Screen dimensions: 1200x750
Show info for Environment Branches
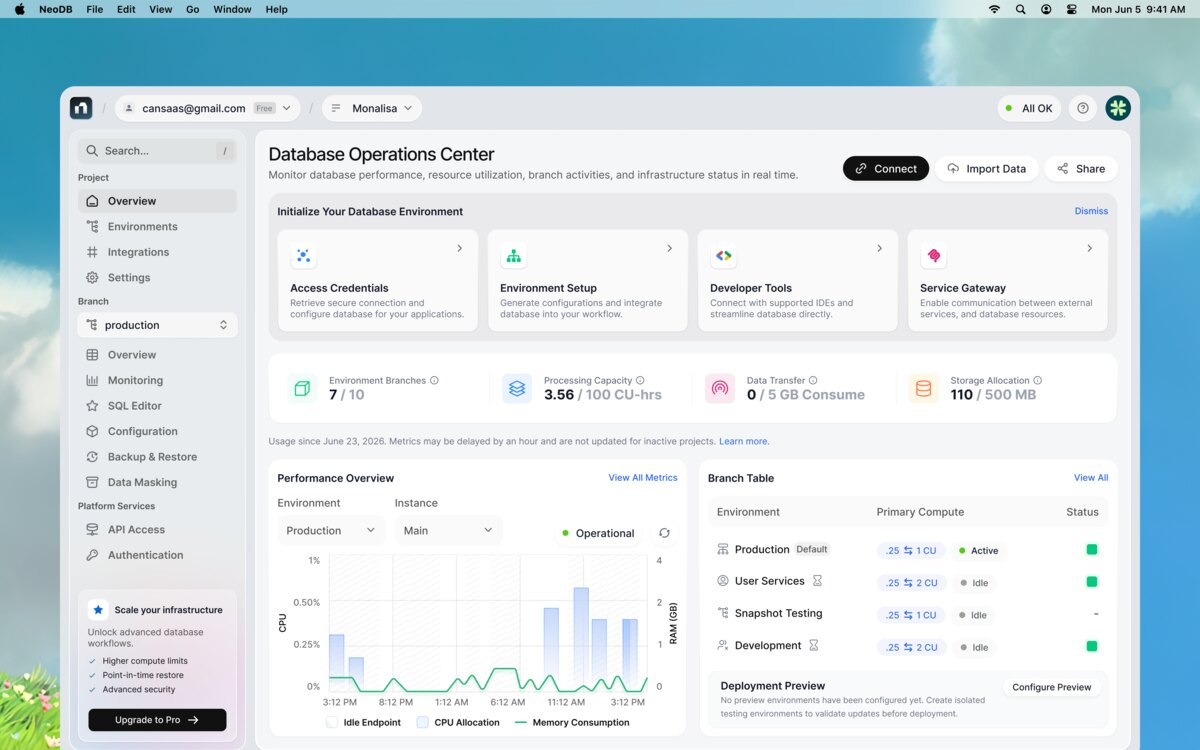(434, 380)
